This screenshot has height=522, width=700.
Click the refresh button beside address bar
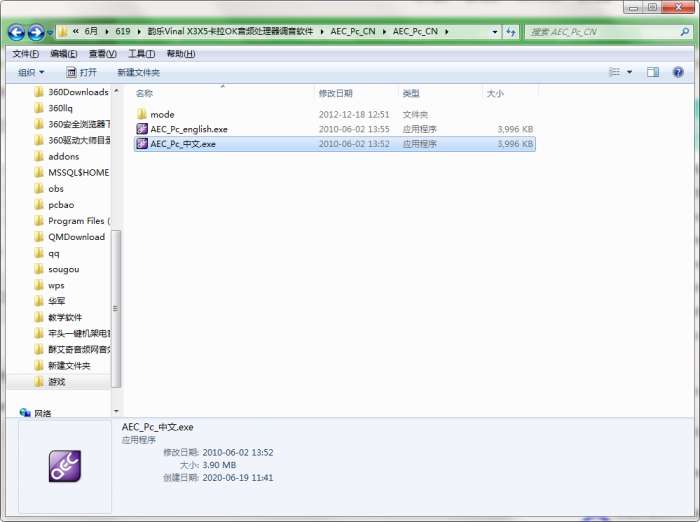511,32
